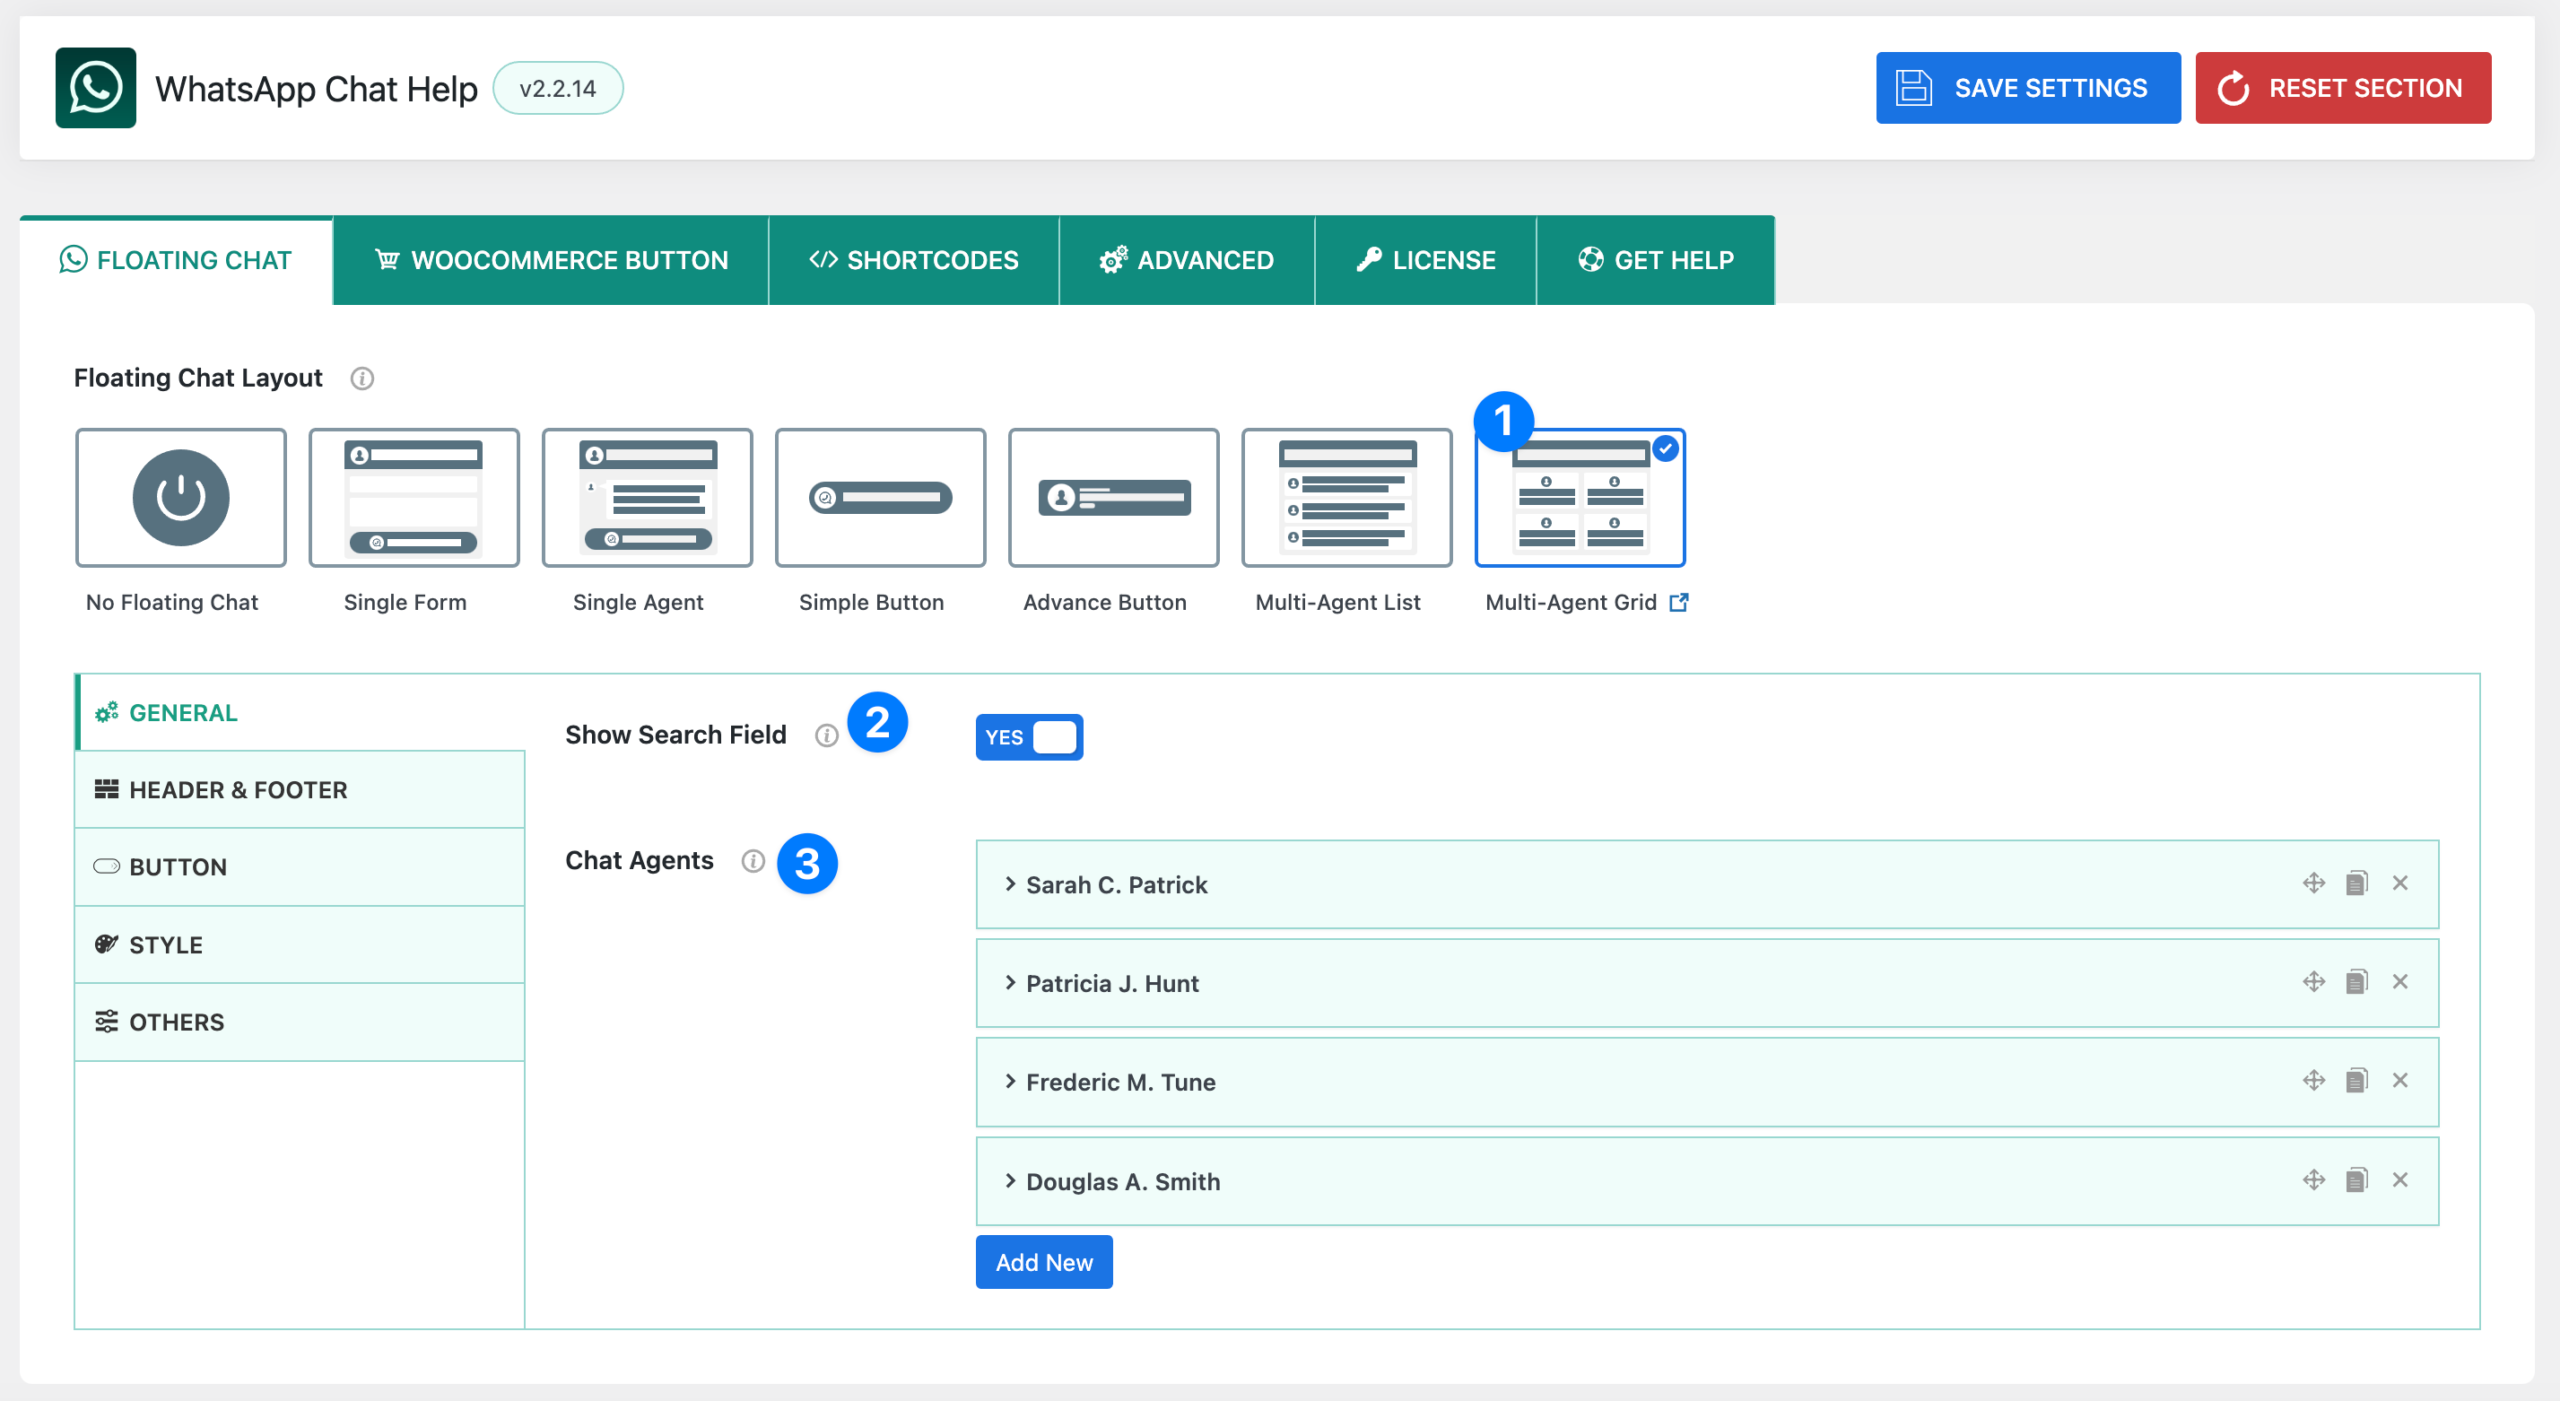Switch to the WooCommerce Button tab

(x=551, y=261)
